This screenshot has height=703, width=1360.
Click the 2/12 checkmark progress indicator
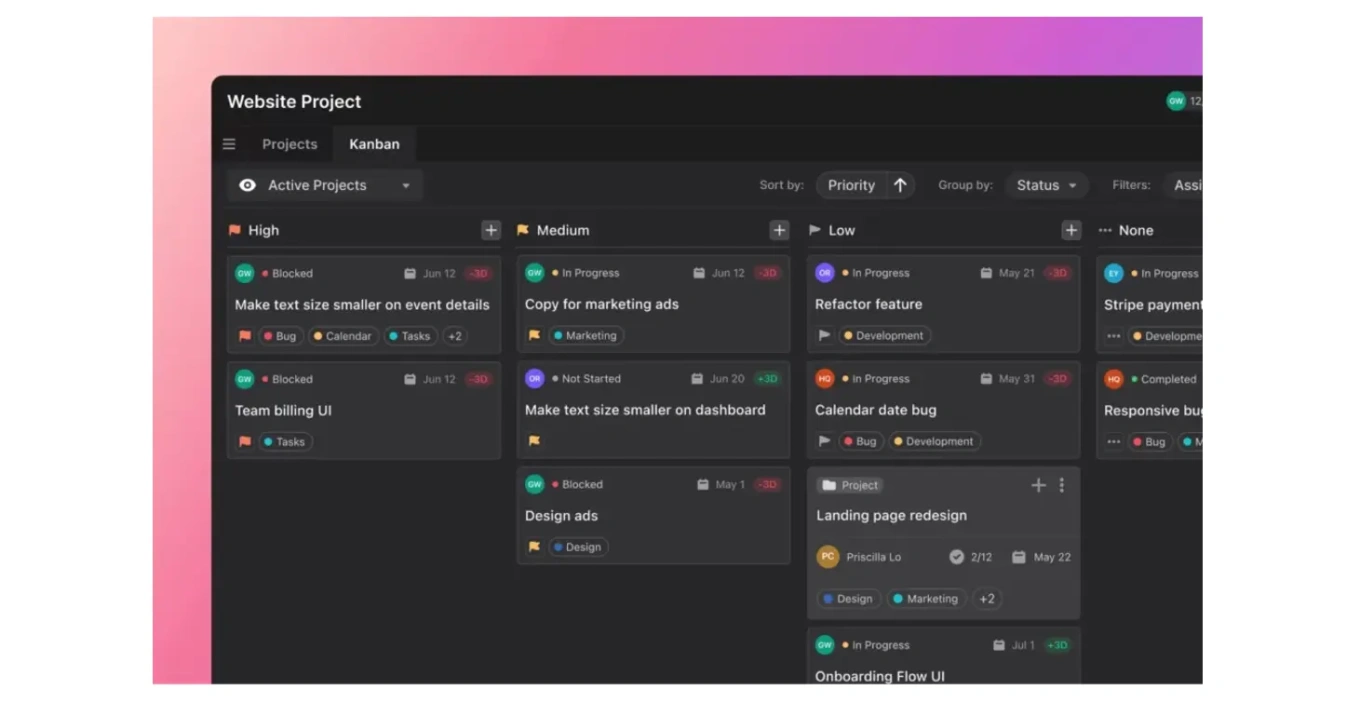(x=957, y=557)
